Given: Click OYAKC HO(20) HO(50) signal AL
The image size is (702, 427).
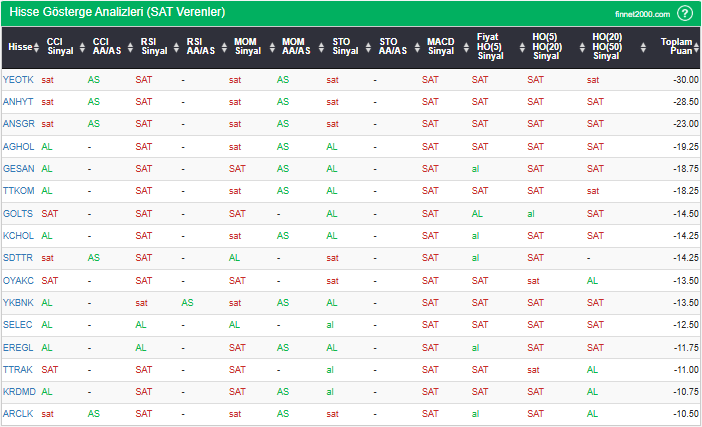Looking at the screenshot, I should click(592, 281).
